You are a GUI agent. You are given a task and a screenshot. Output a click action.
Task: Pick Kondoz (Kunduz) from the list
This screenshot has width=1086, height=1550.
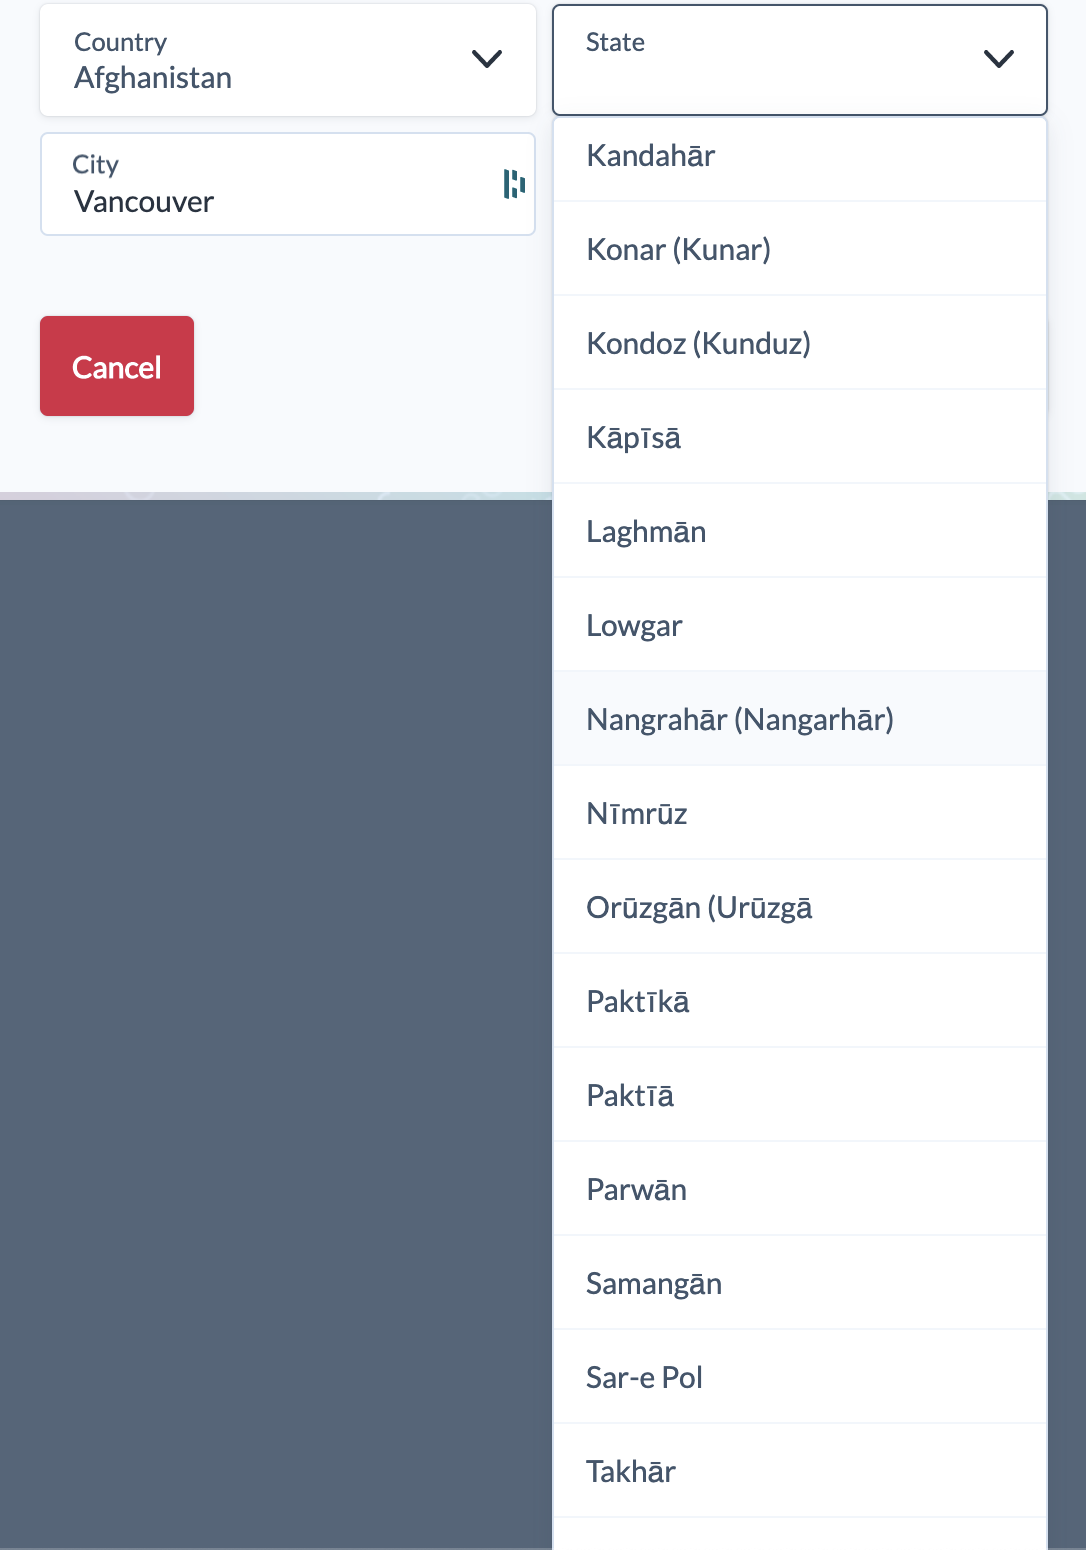(x=698, y=342)
